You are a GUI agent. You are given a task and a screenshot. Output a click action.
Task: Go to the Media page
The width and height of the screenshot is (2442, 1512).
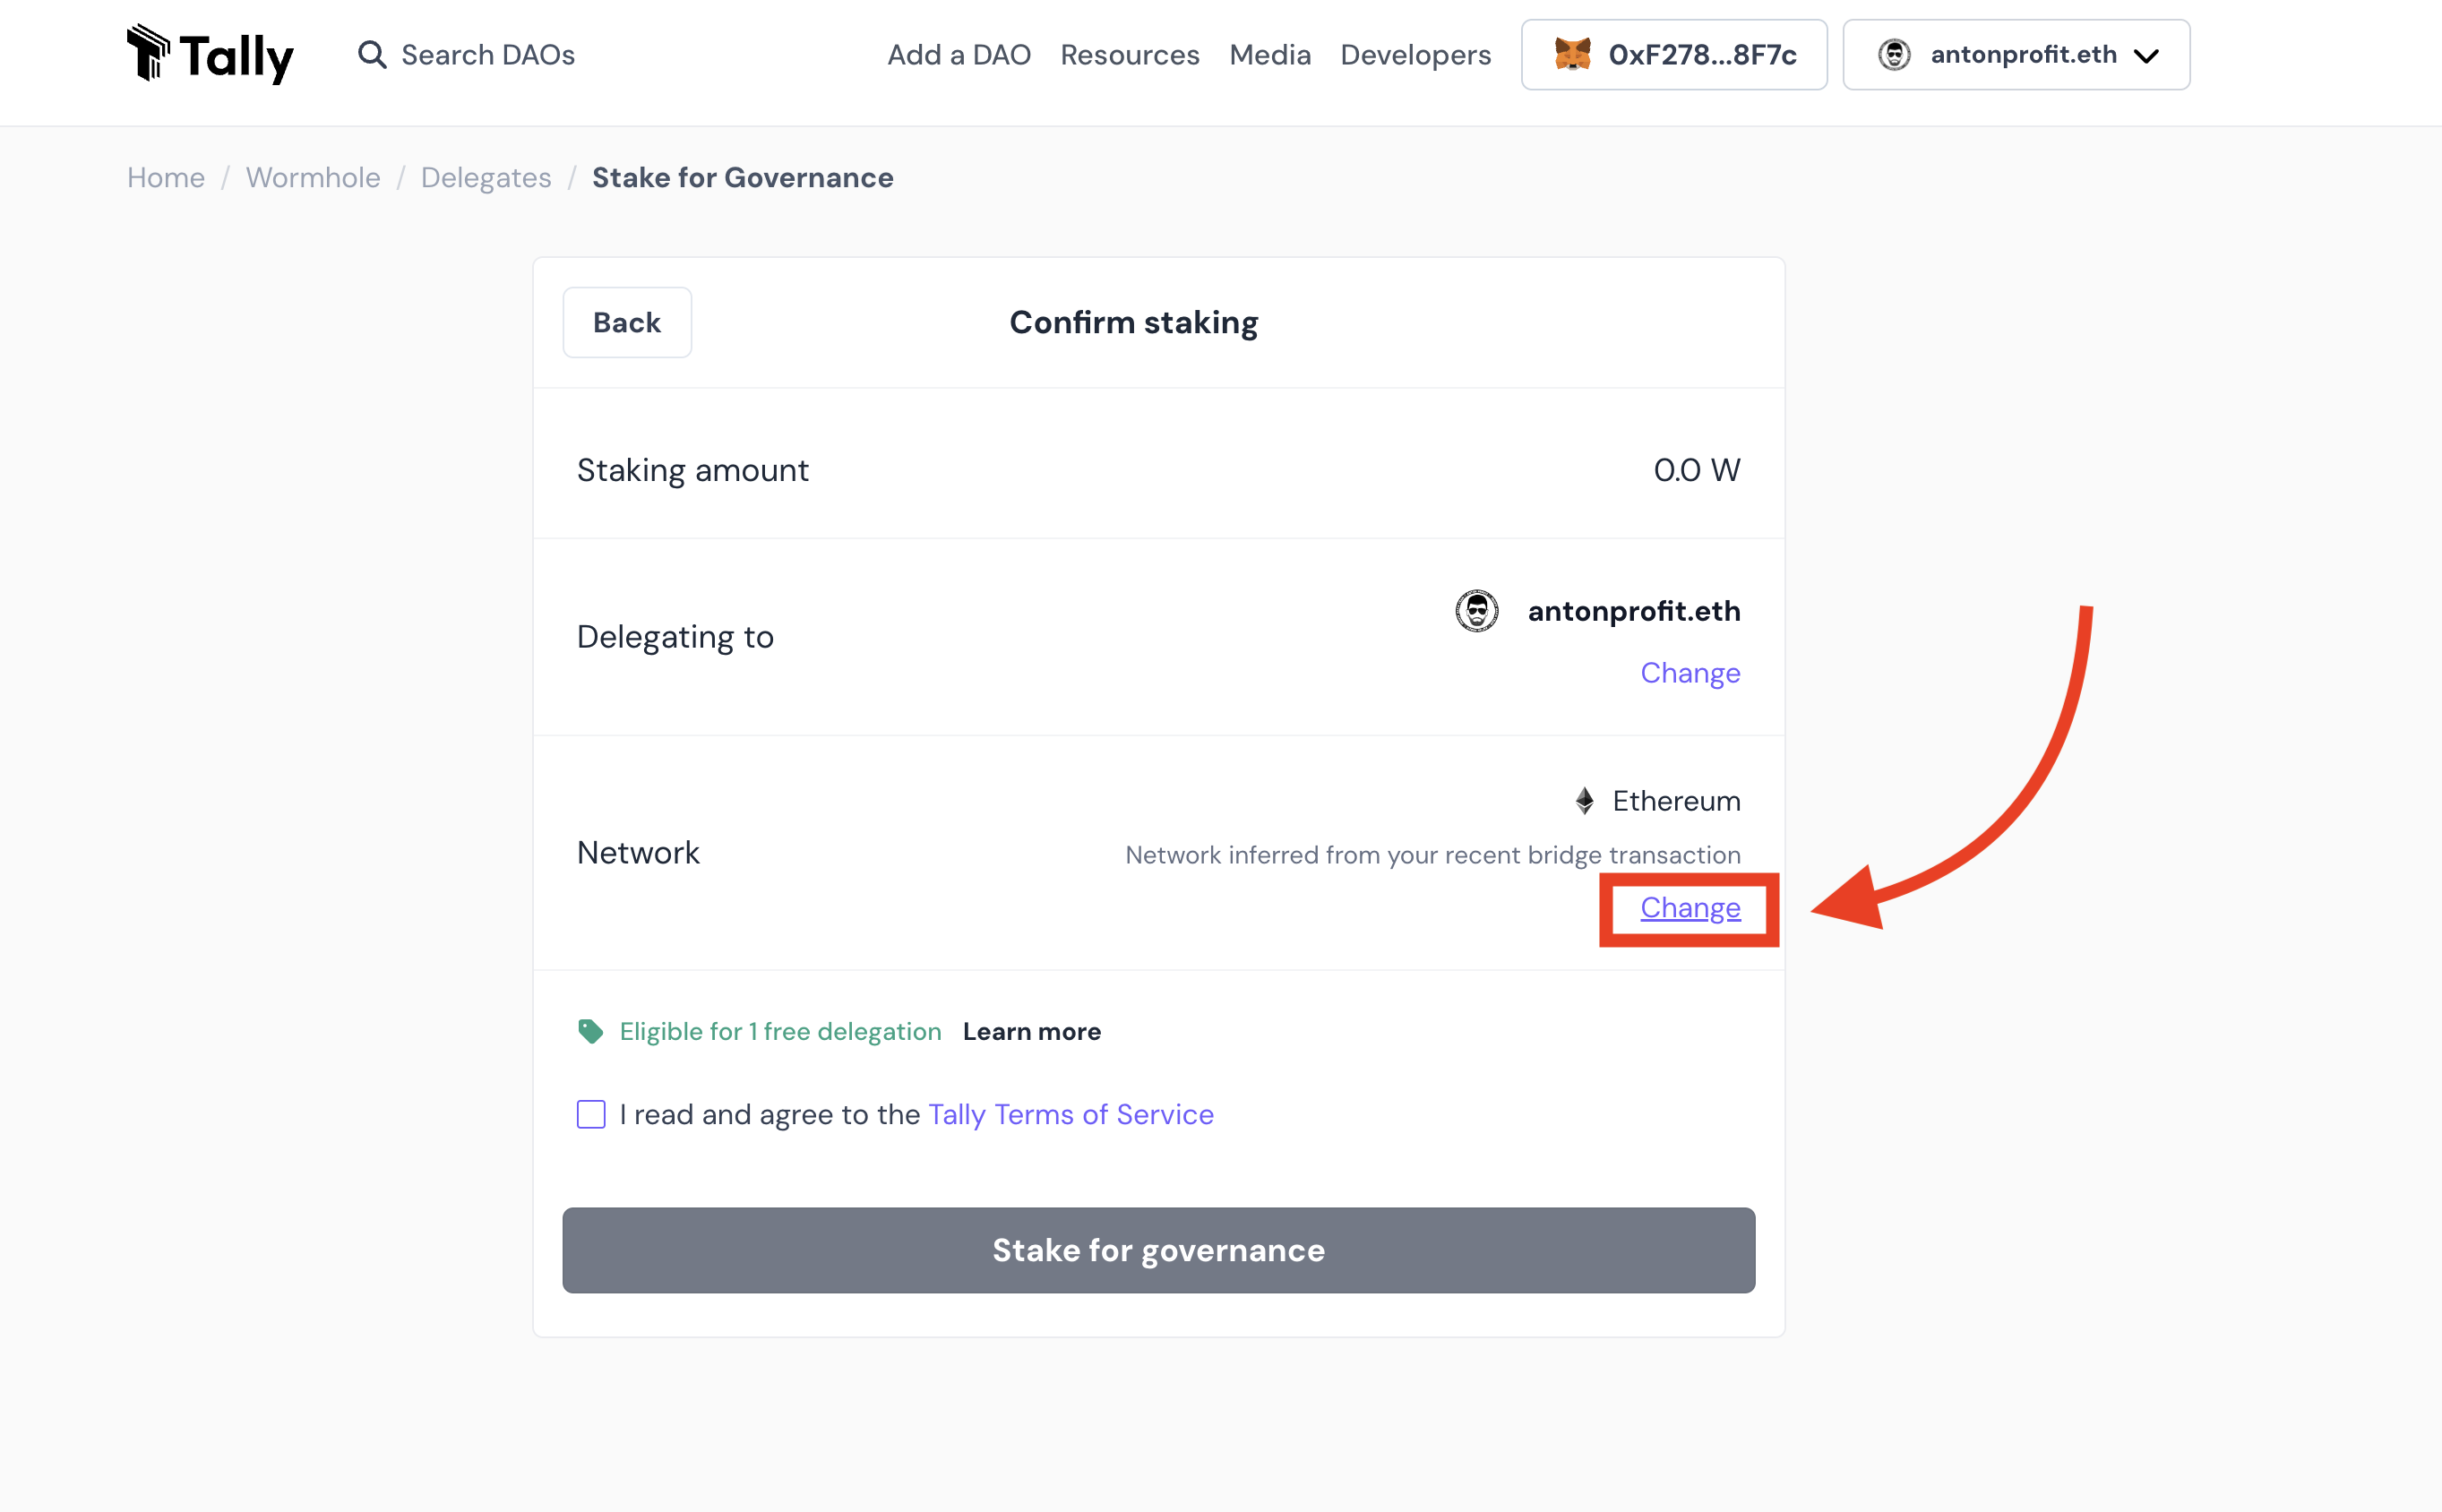pyautogui.click(x=1270, y=55)
